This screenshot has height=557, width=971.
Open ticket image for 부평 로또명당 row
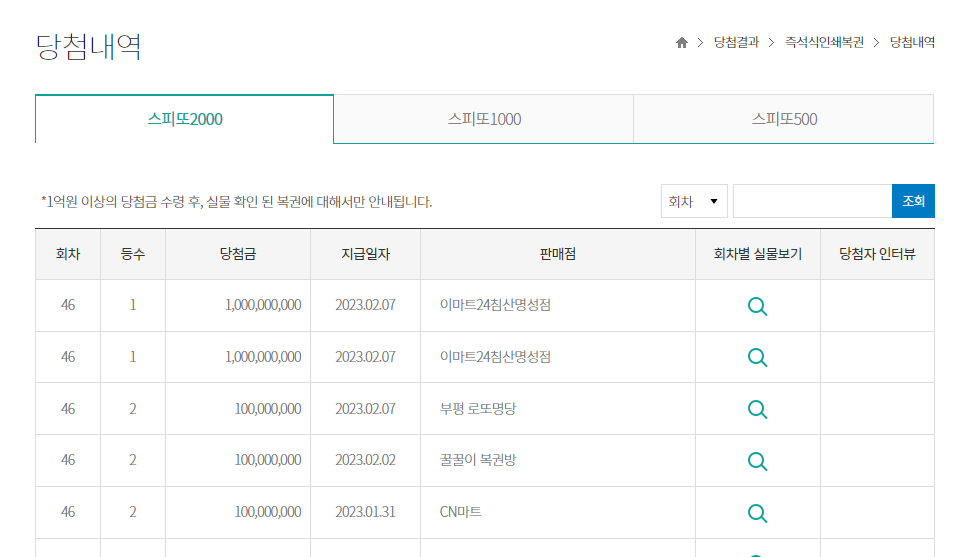point(757,409)
